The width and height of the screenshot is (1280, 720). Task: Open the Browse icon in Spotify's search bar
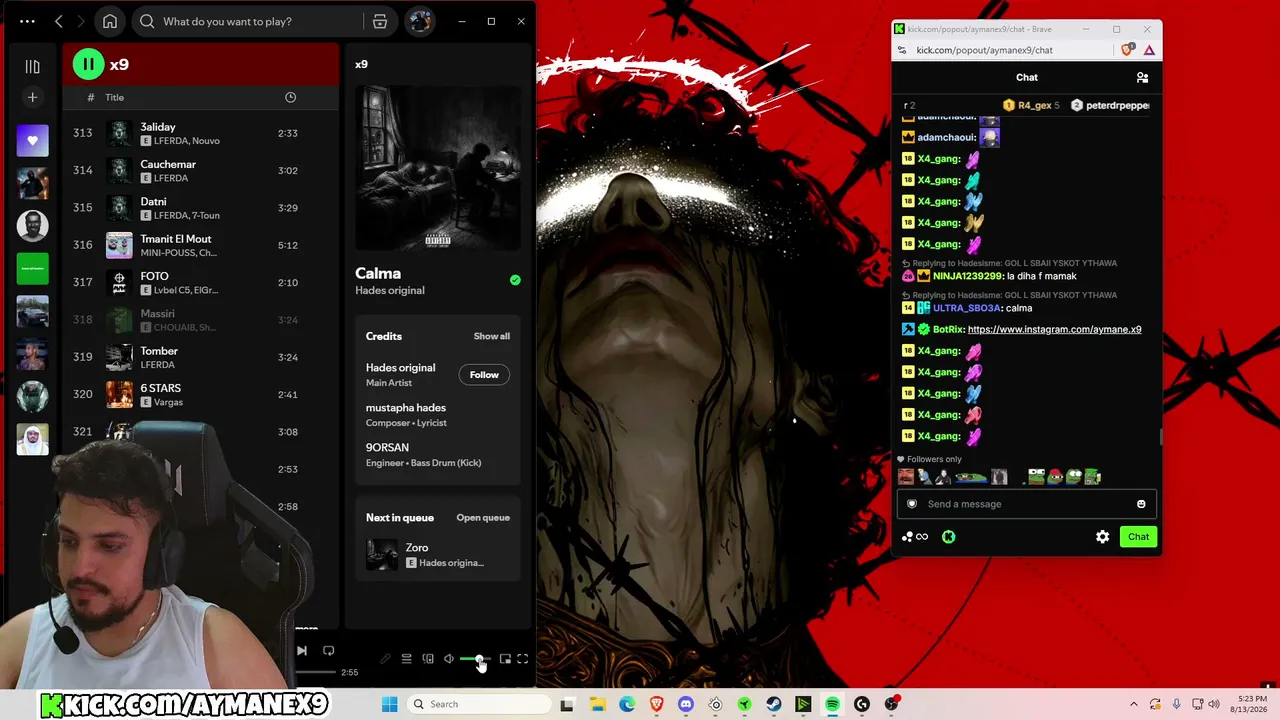(x=380, y=21)
